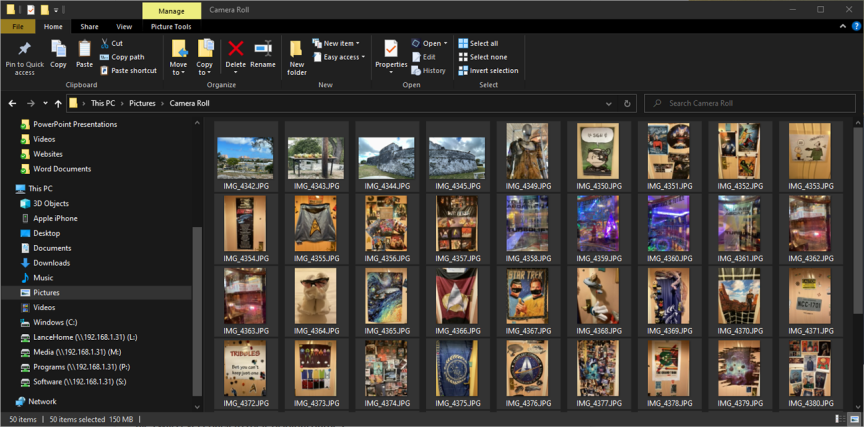Open Properties from the ribbon

391,48
